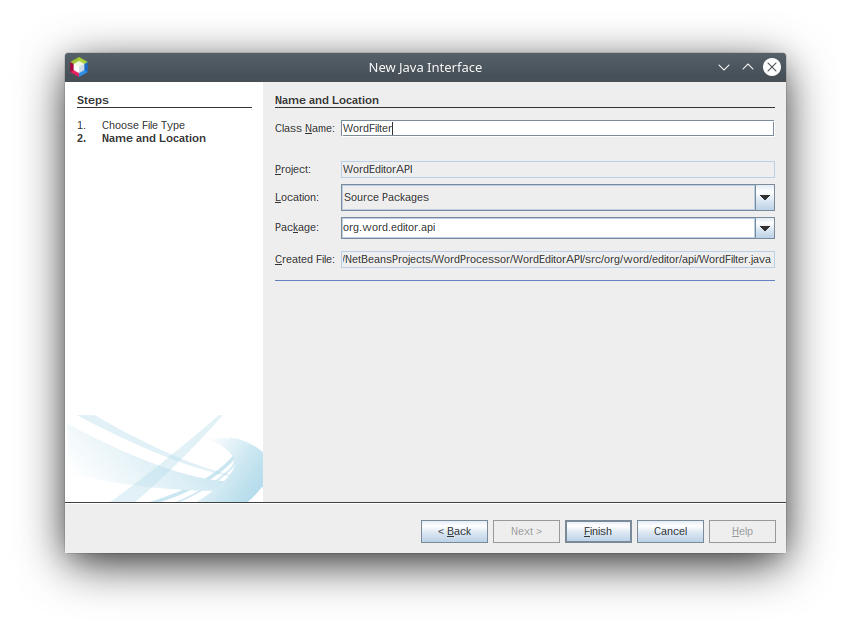
Task: Click the greyed-out Next button
Action: [526, 531]
